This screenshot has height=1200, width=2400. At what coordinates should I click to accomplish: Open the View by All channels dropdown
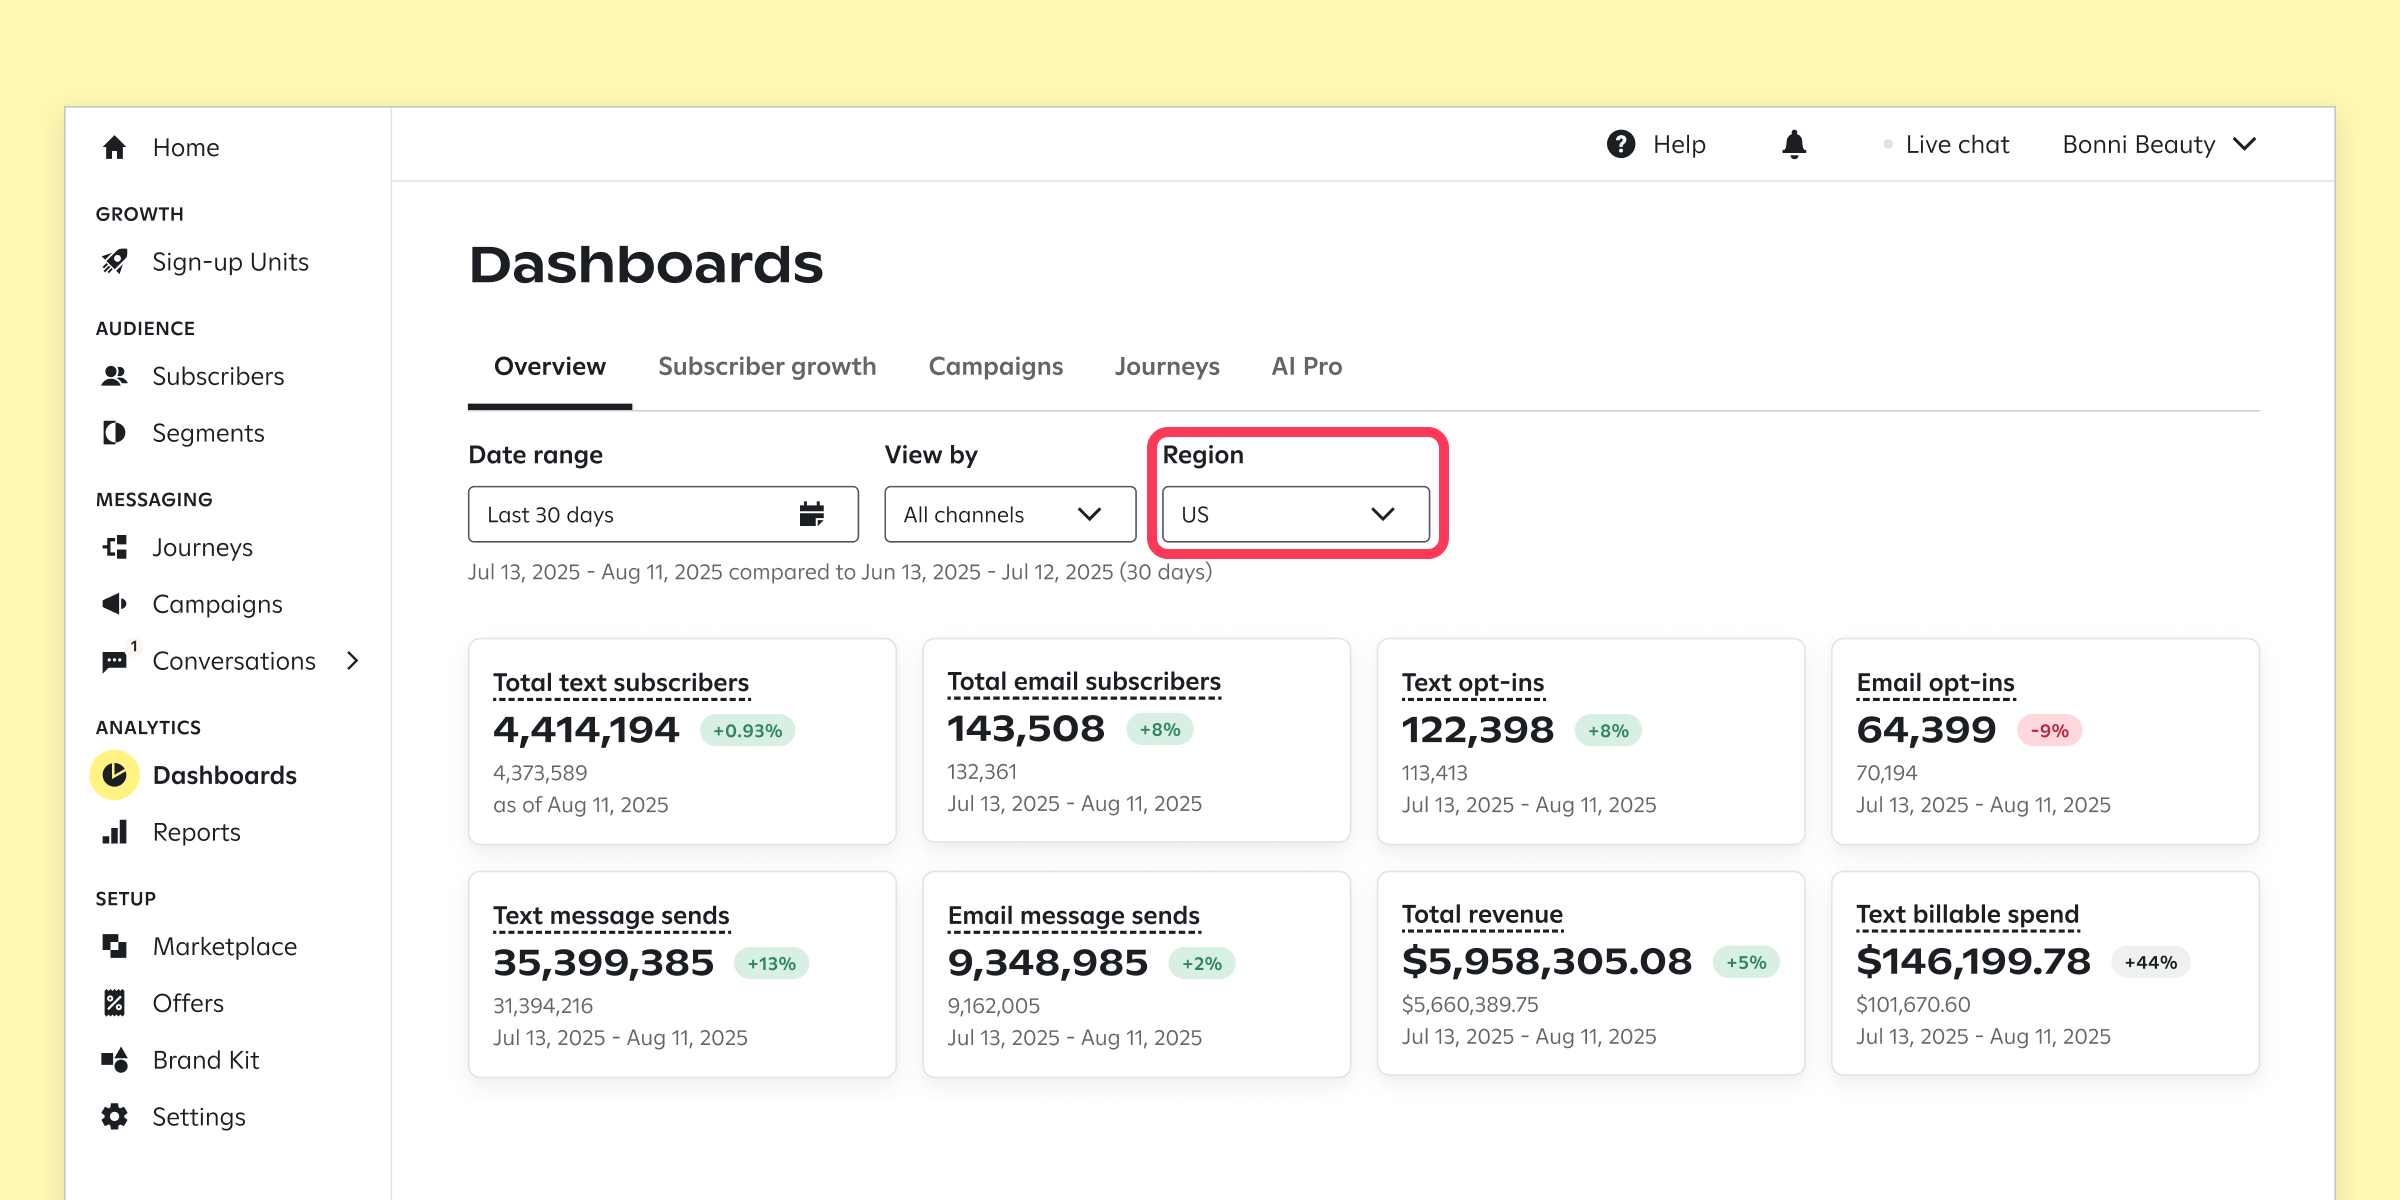(x=1009, y=514)
